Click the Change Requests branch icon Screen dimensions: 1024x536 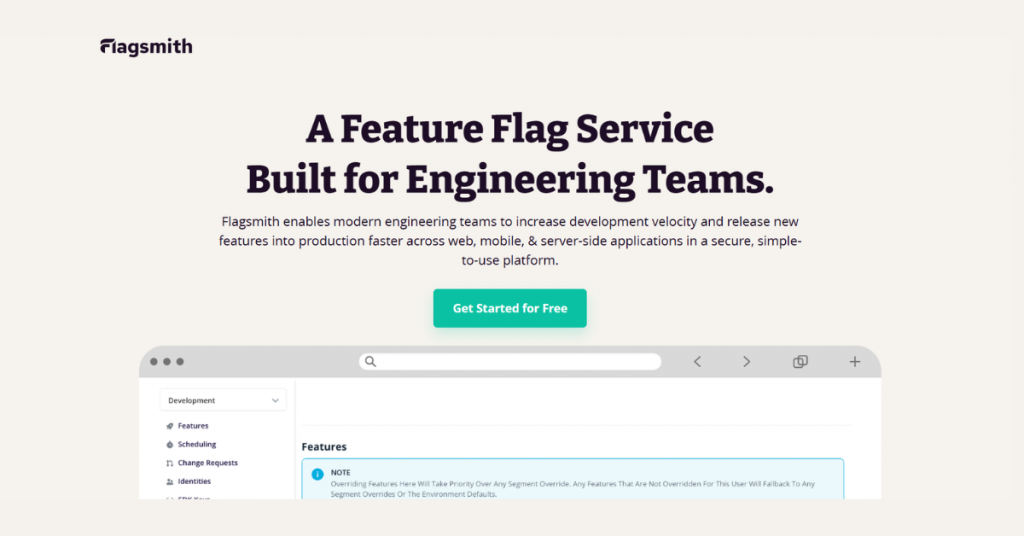tap(170, 463)
